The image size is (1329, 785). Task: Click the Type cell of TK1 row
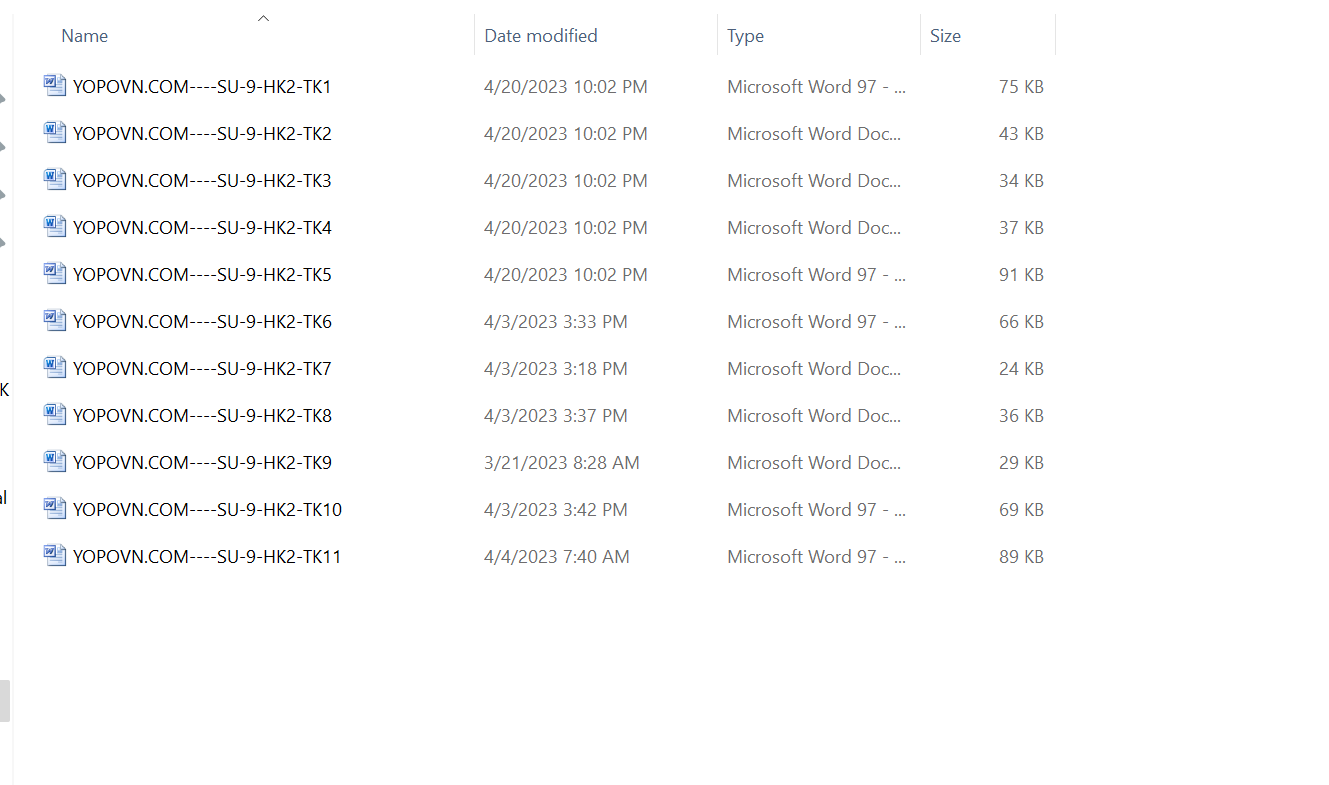coord(817,87)
